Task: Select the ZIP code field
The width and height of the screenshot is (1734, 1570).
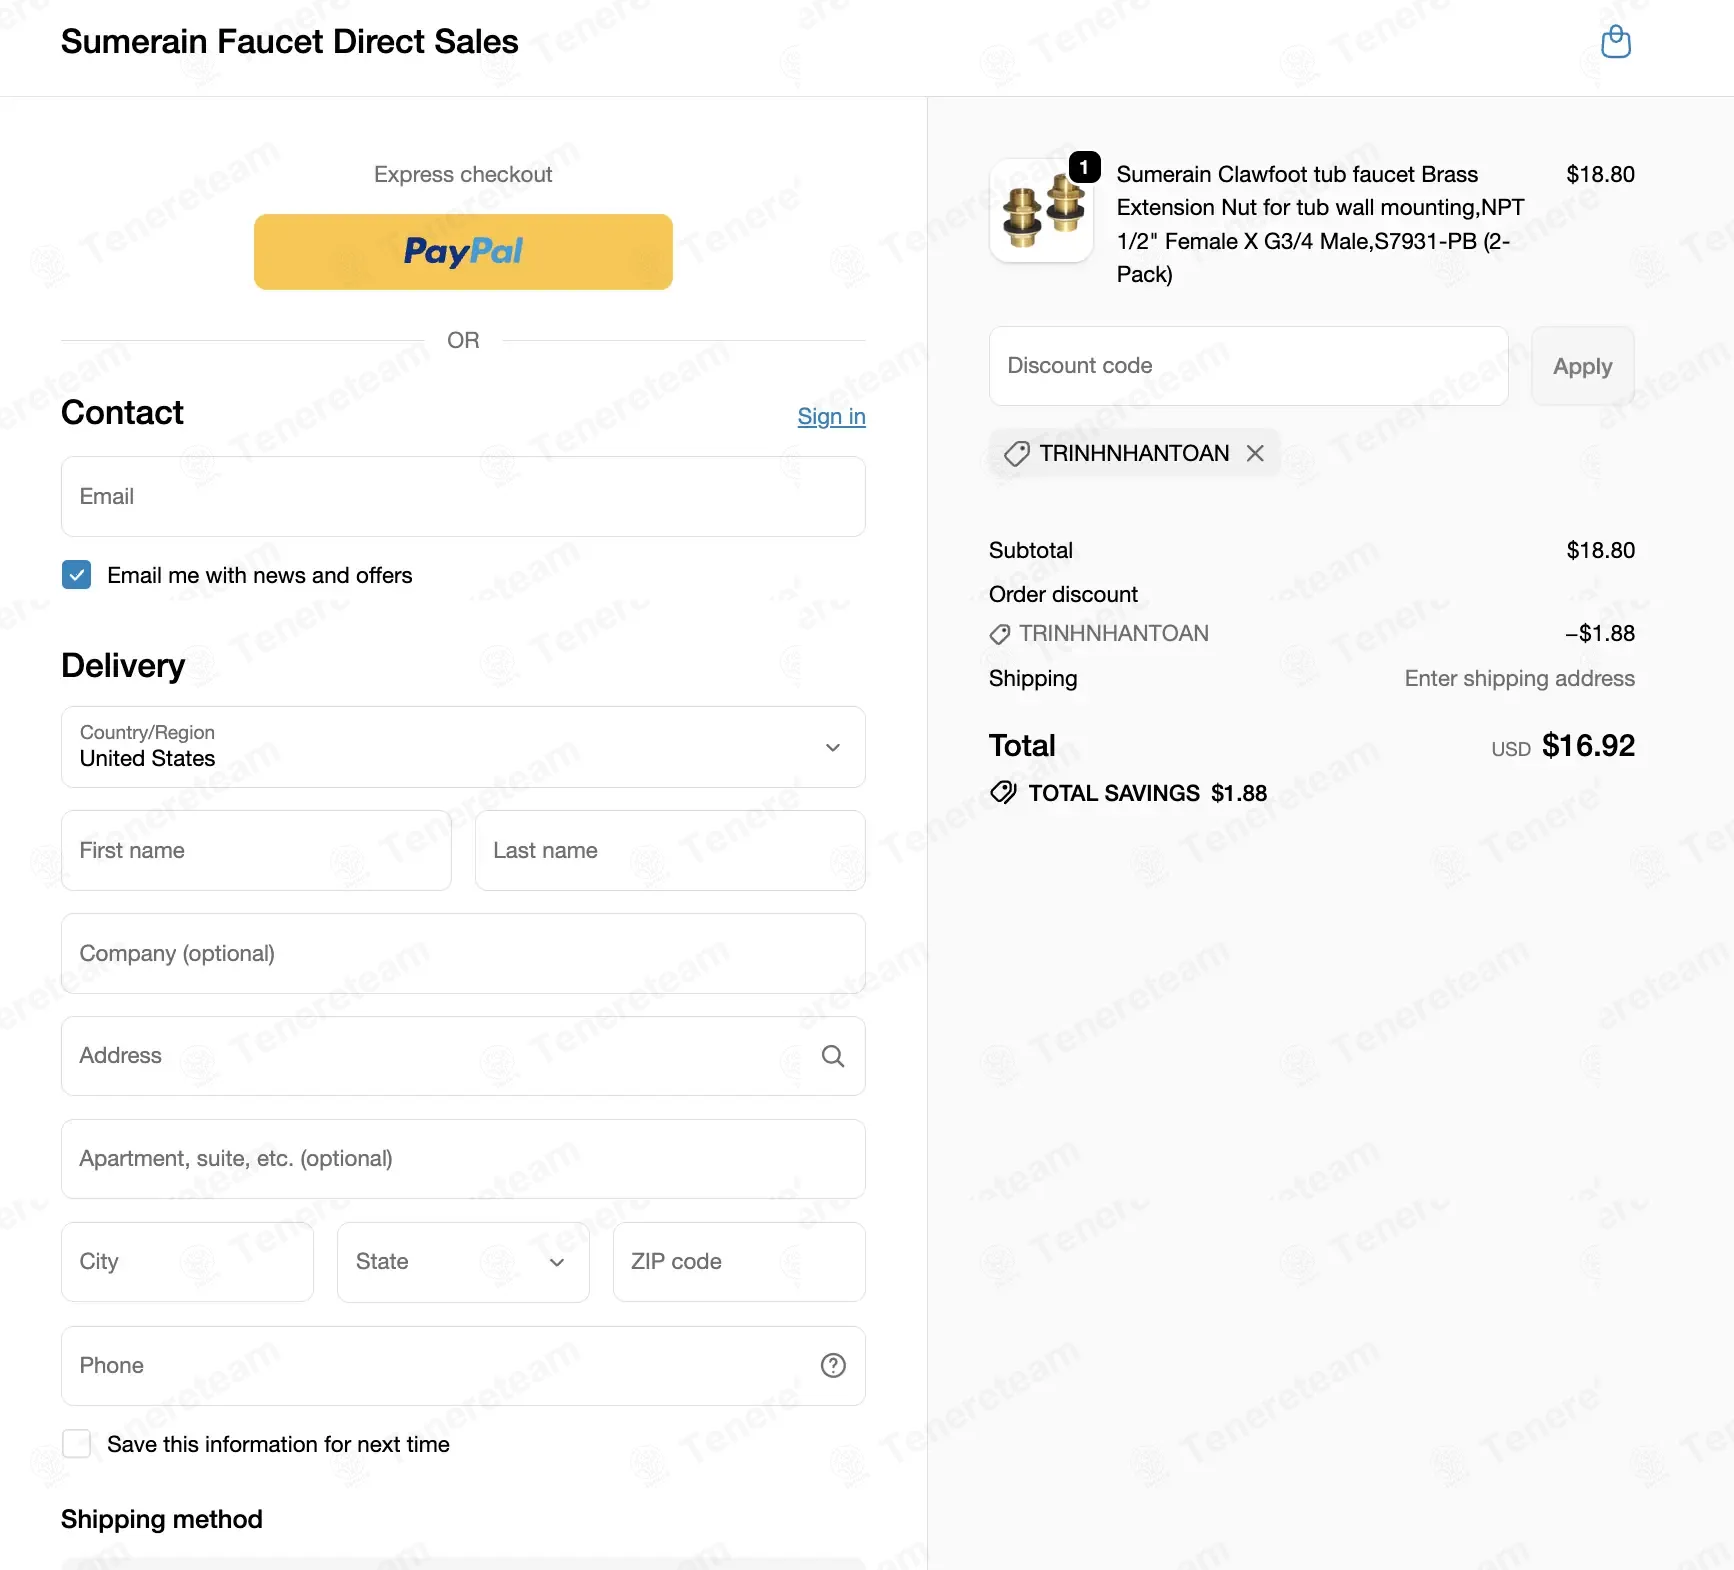Action: (739, 1262)
